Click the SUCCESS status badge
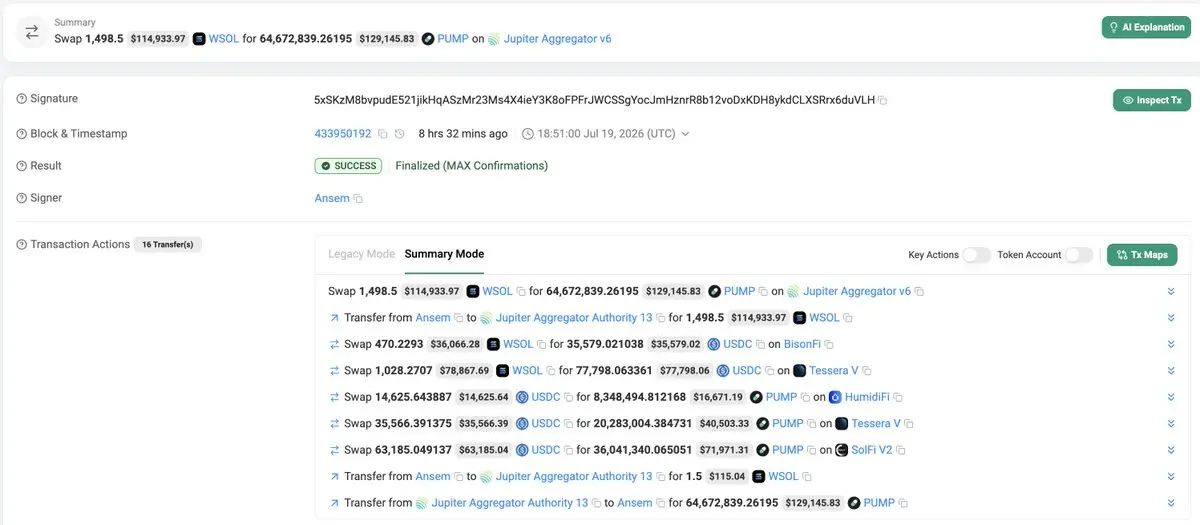 [x=349, y=166]
